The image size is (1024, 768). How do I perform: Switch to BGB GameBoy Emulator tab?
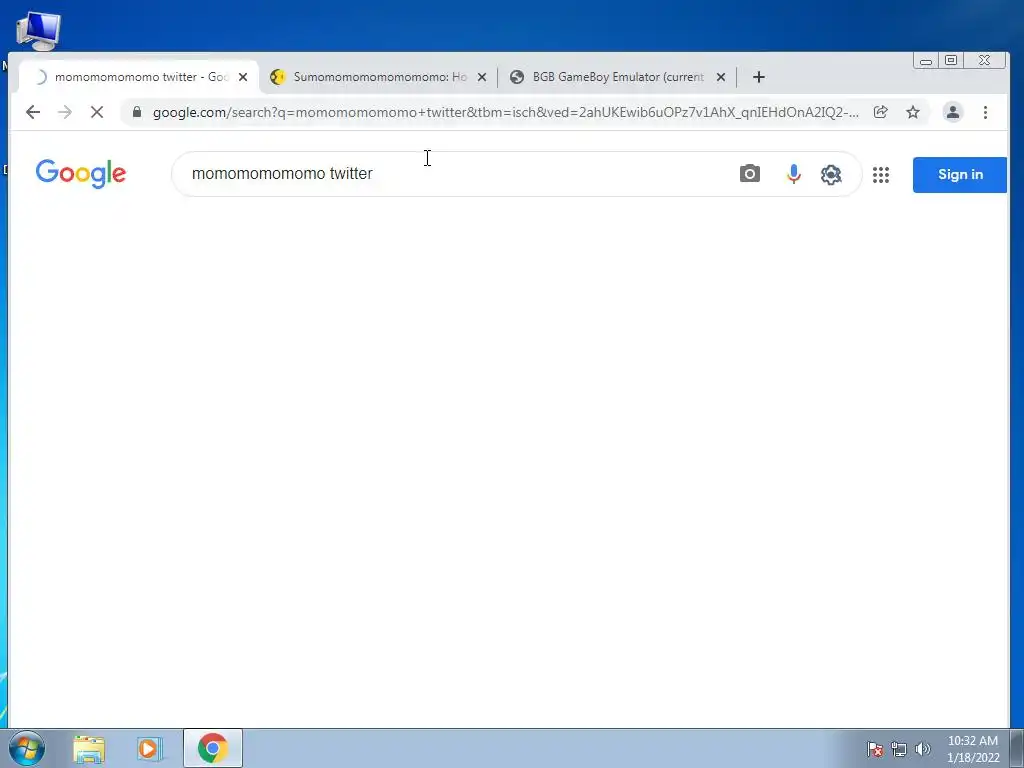617,77
